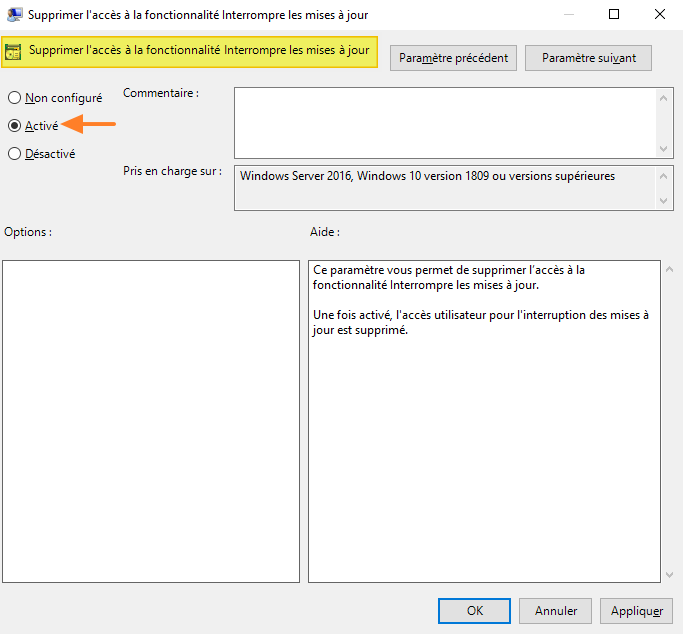
Task: Click inside the Commentaire text box
Action: 444,123
